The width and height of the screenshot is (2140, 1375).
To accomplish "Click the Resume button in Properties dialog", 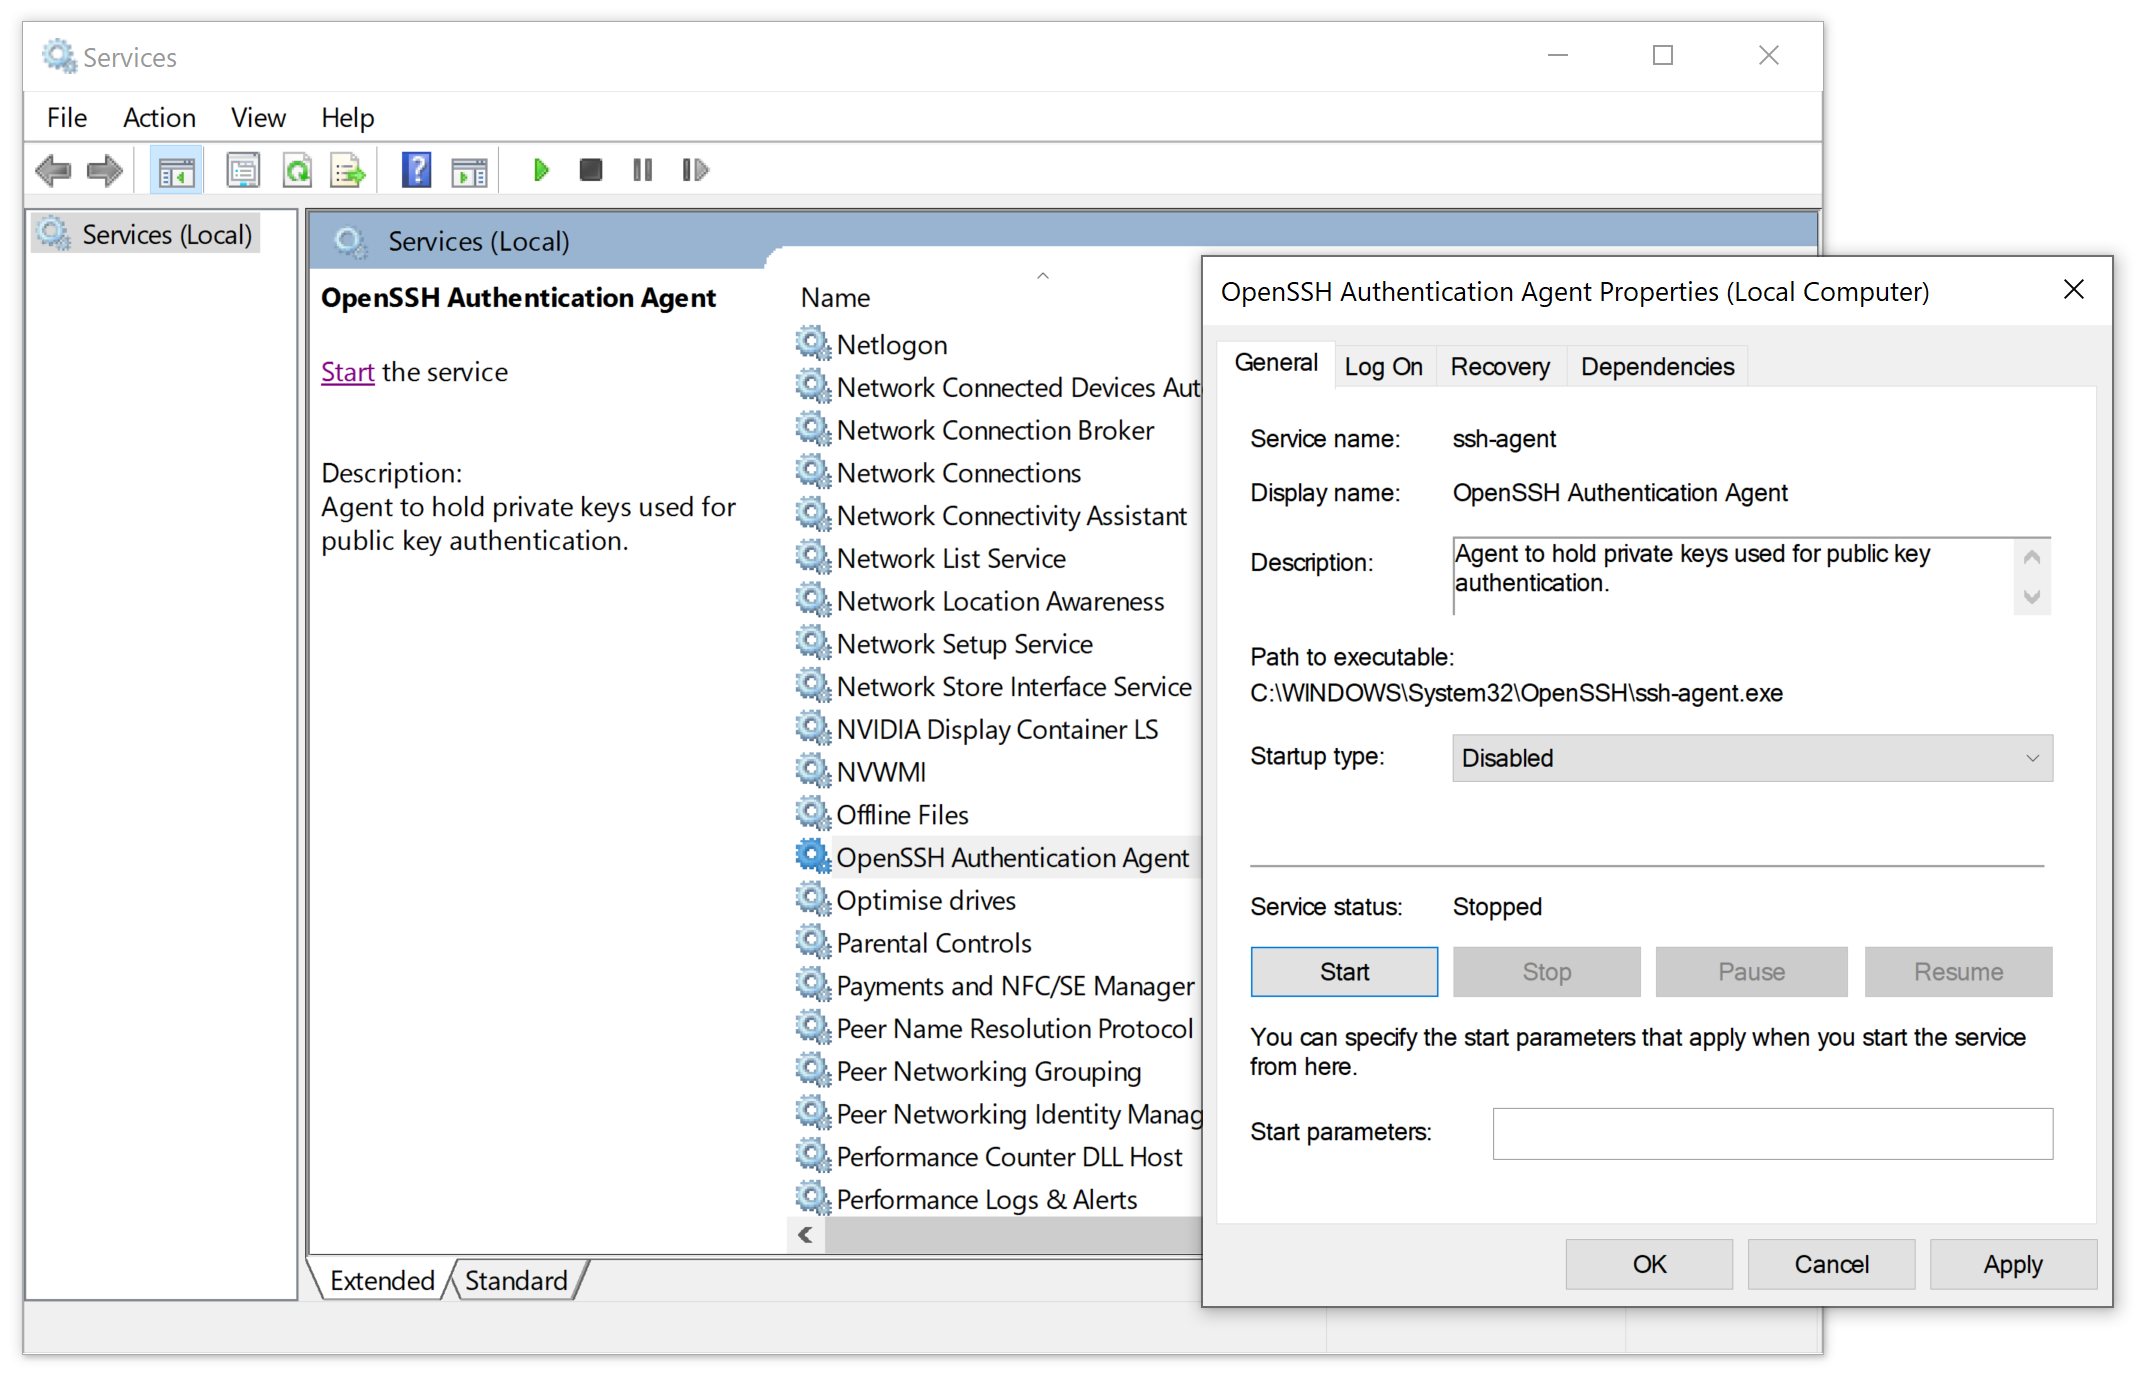I will coord(1958,972).
